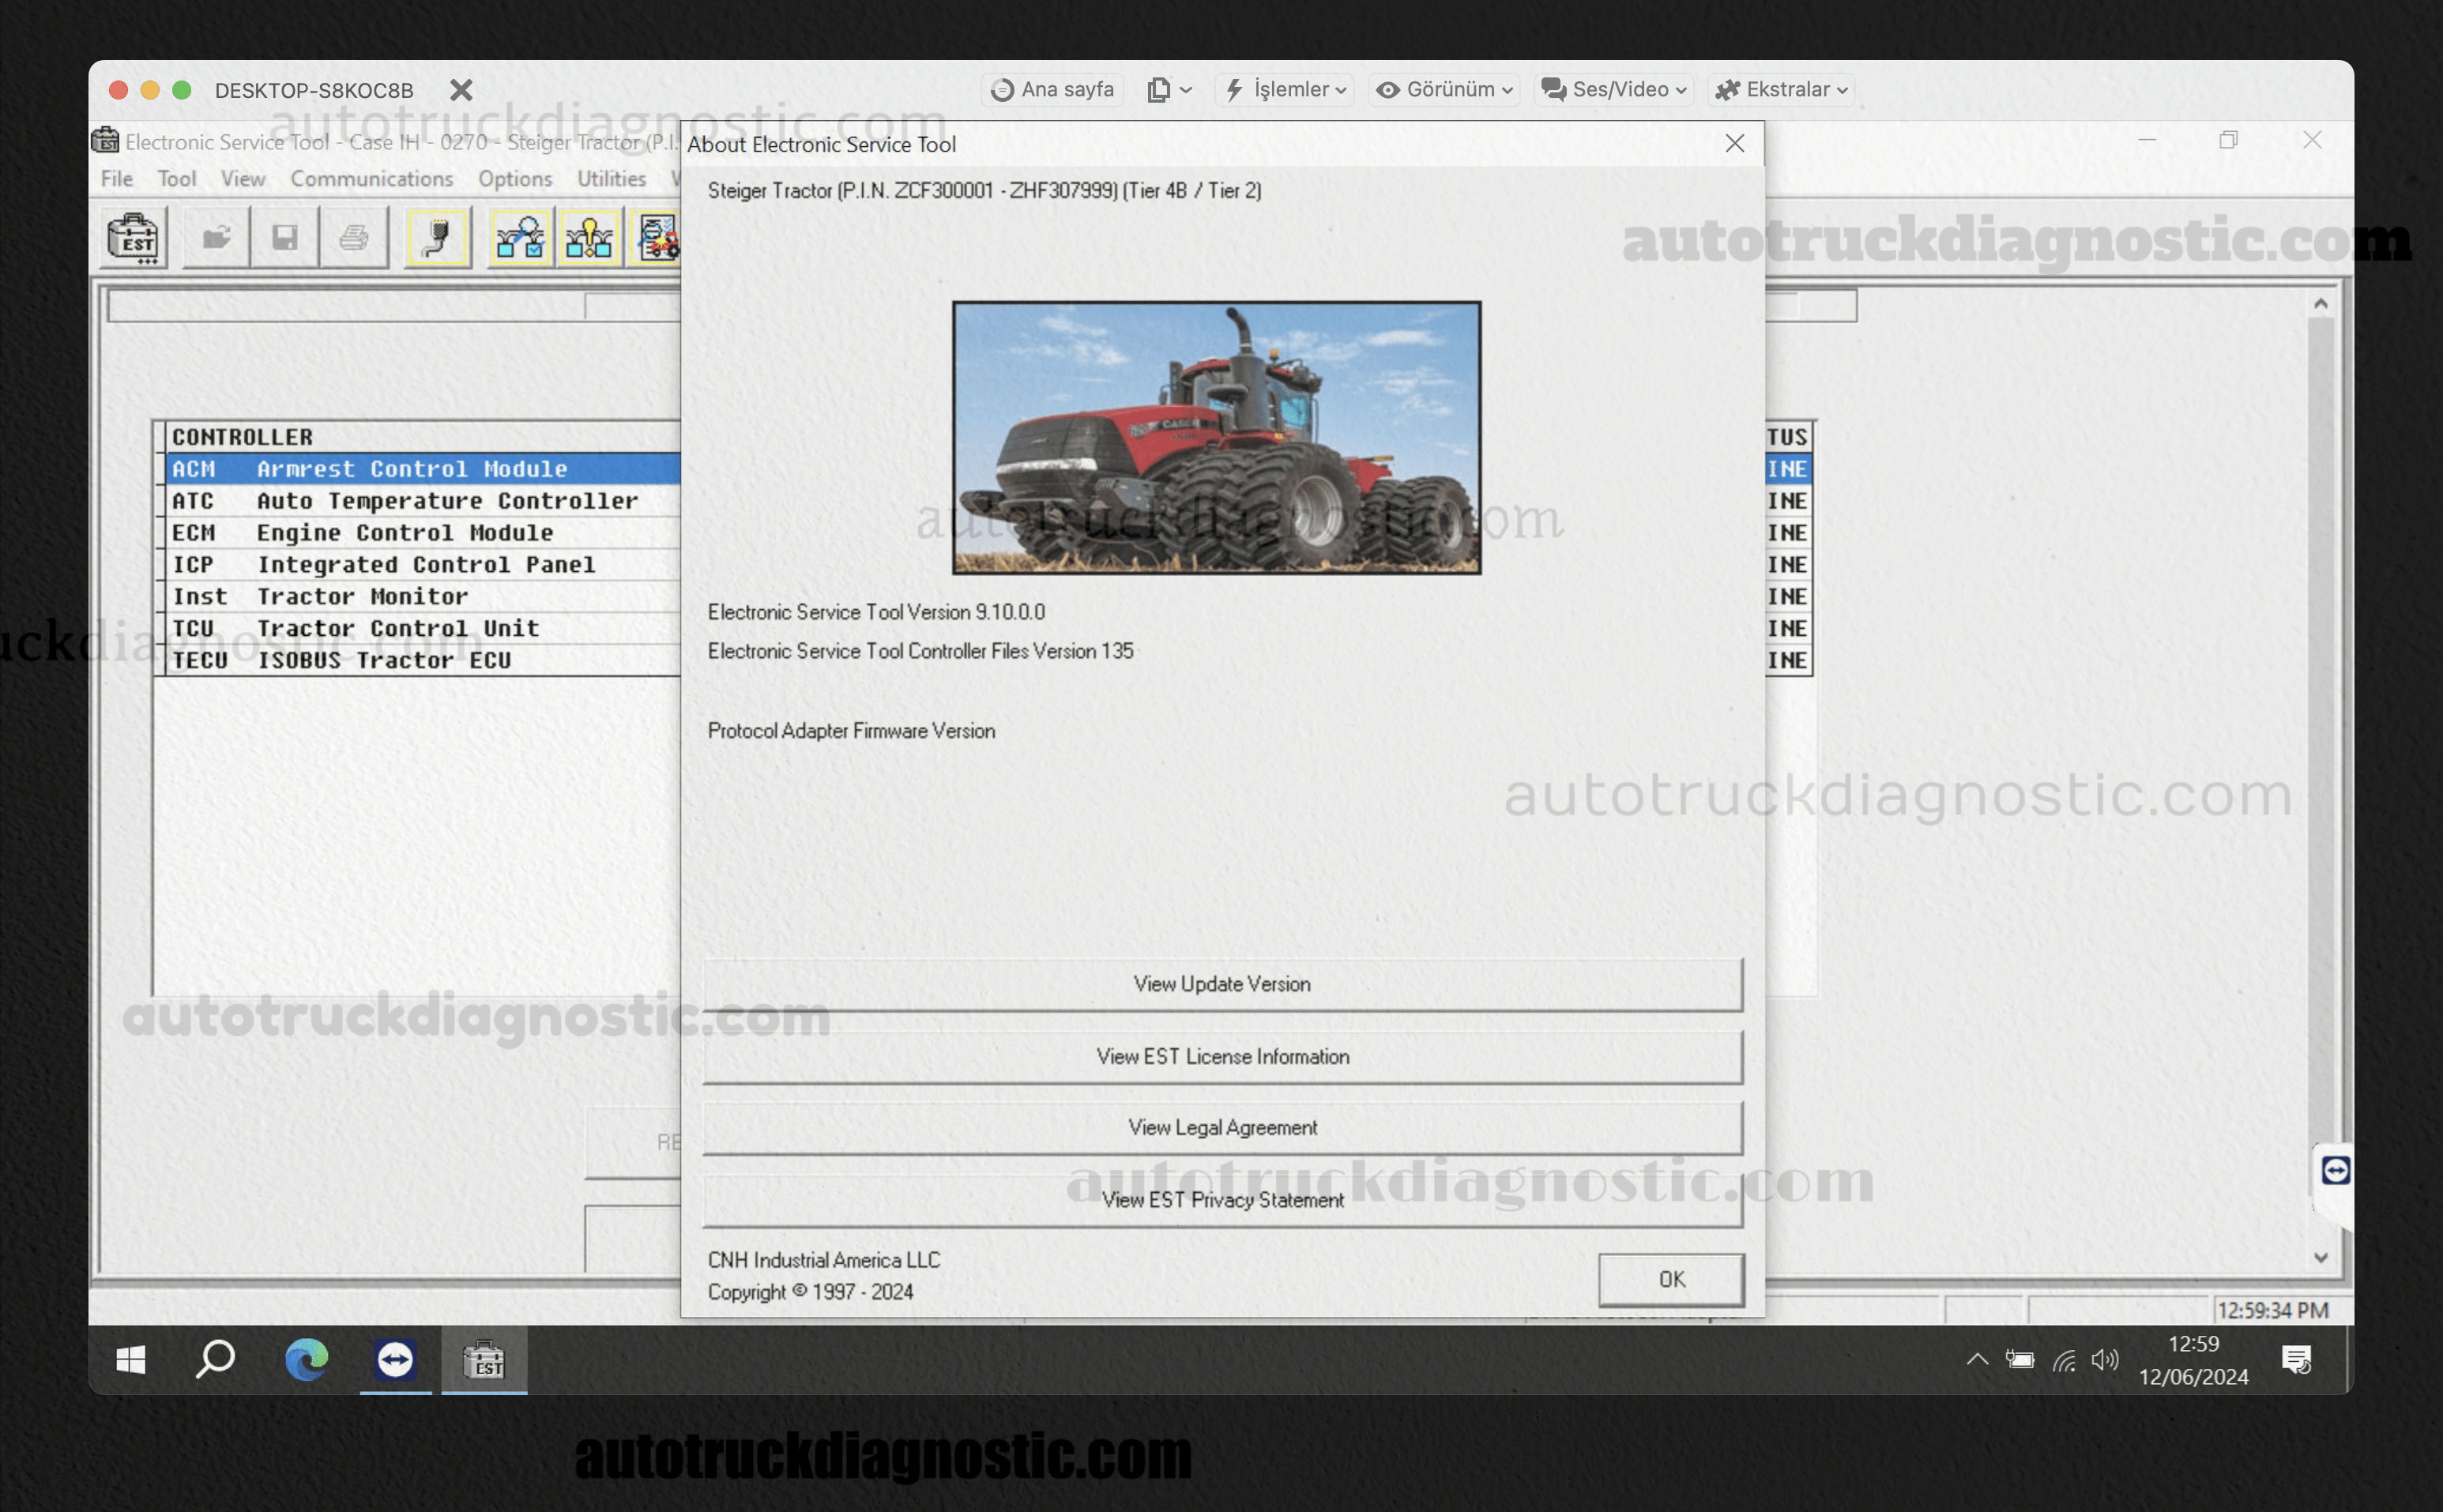Show hidden system tray icons

pyautogui.click(x=1977, y=1359)
